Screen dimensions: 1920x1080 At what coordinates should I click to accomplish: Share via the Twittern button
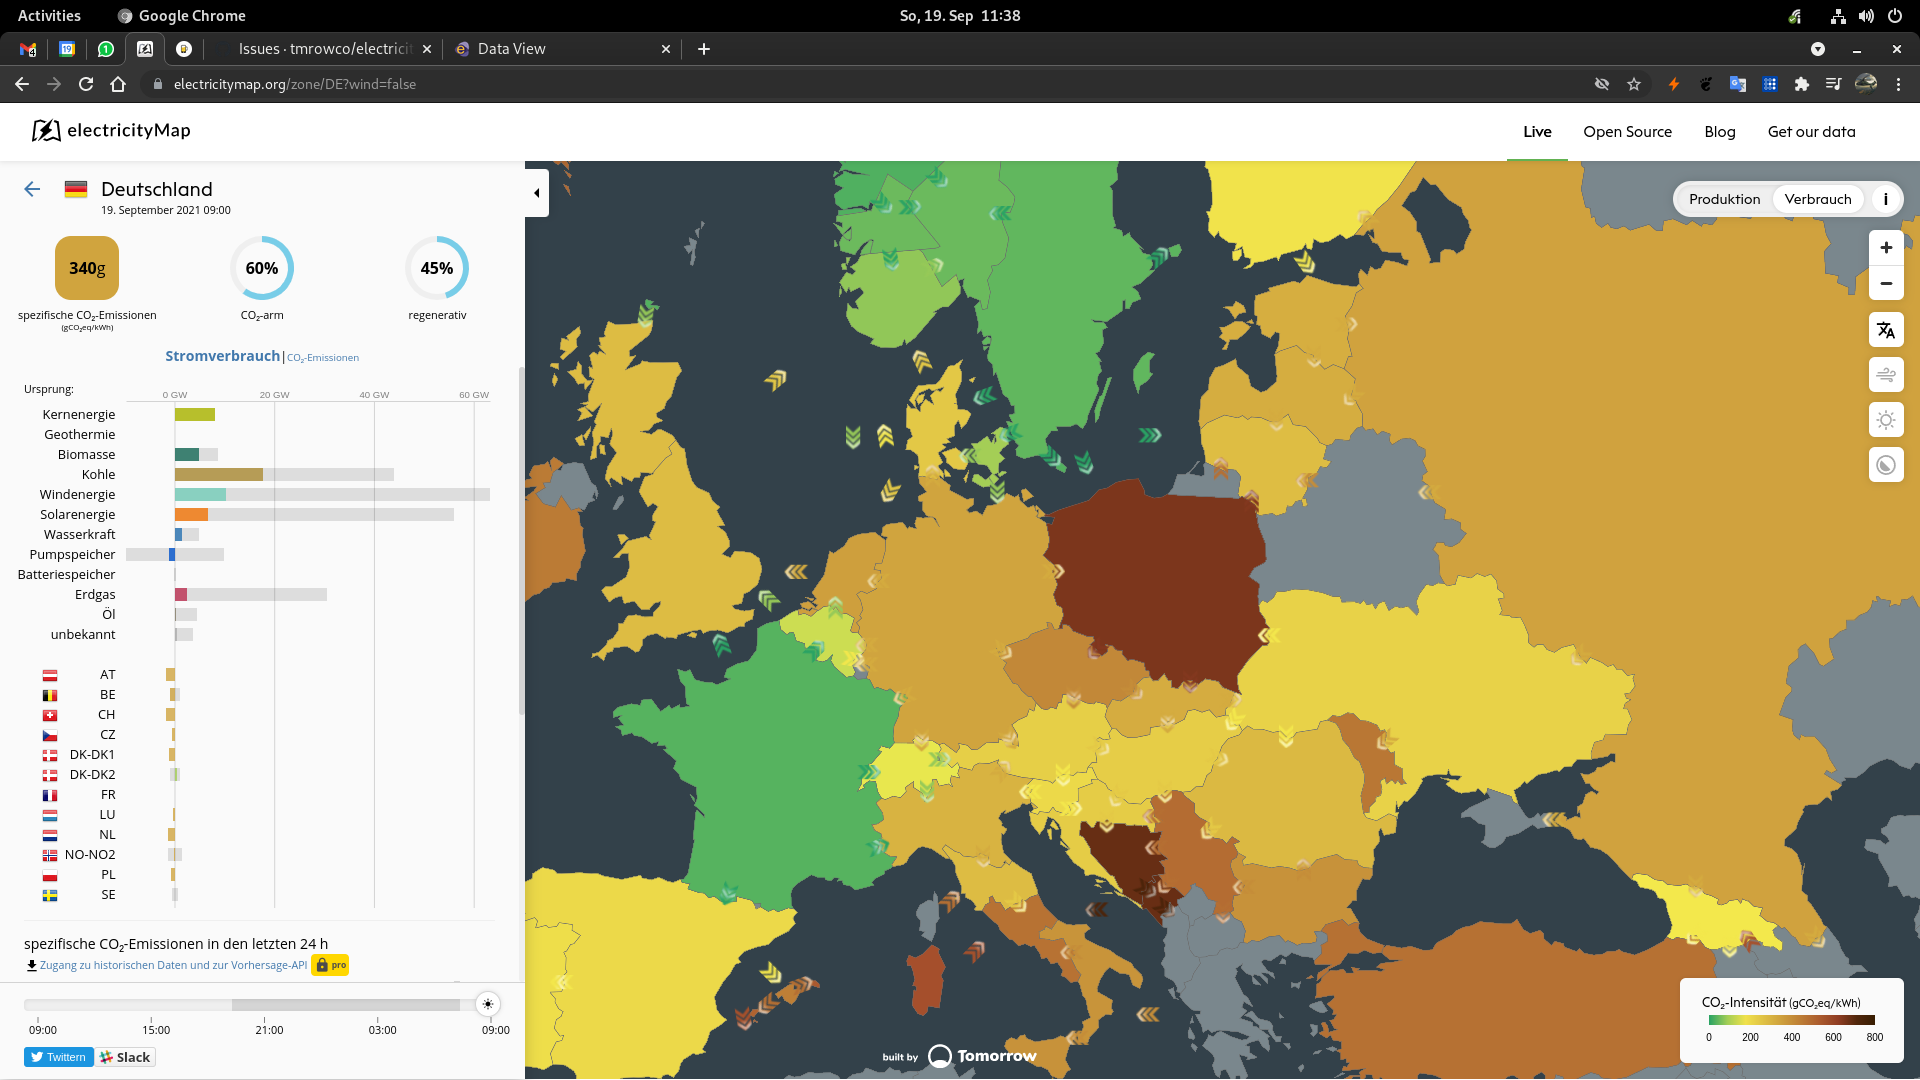pos(58,1057)
